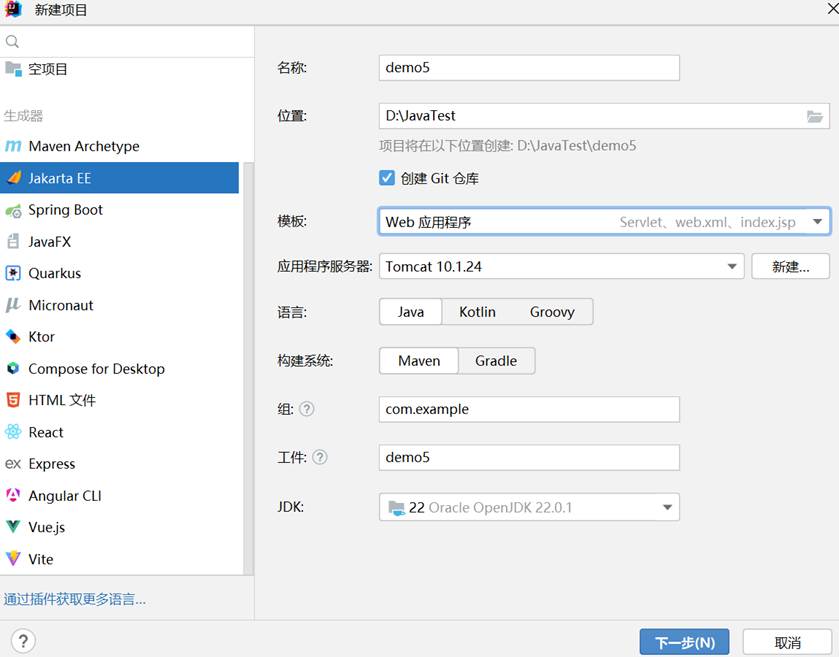
Task: Select Java as the language
Action: pos(410,312)
